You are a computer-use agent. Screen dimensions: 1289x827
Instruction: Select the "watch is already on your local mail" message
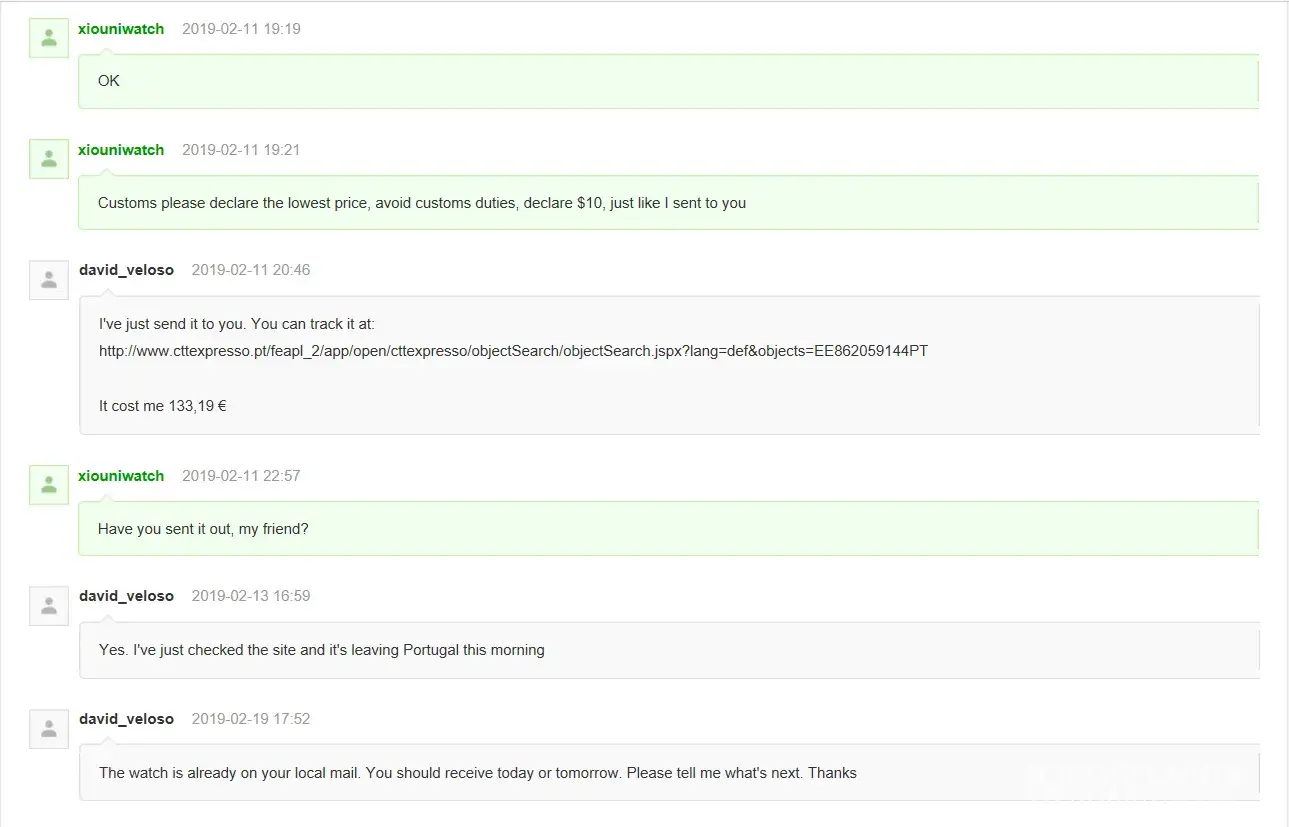point(477,773)
